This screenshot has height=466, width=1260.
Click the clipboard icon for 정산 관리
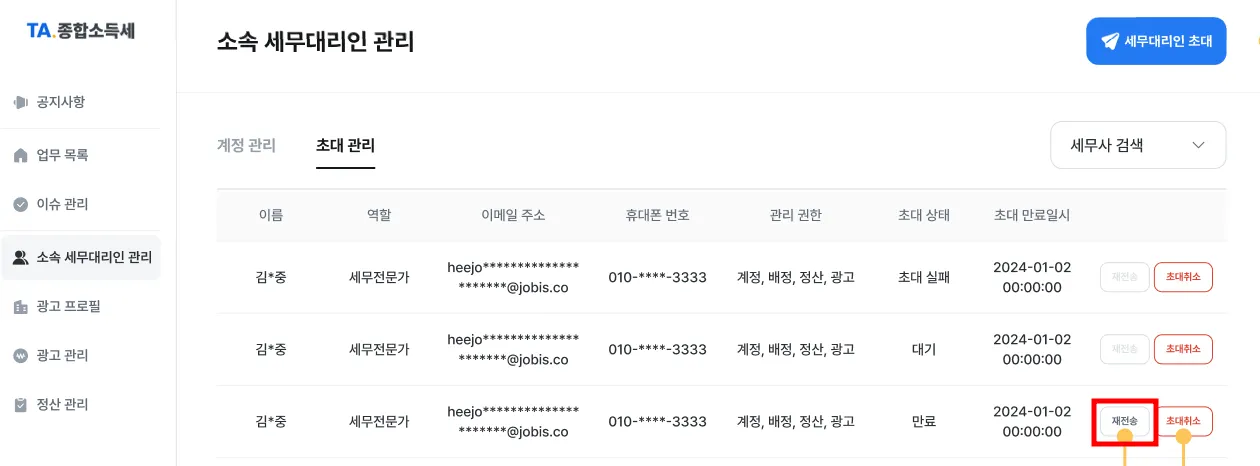[20, 405]
